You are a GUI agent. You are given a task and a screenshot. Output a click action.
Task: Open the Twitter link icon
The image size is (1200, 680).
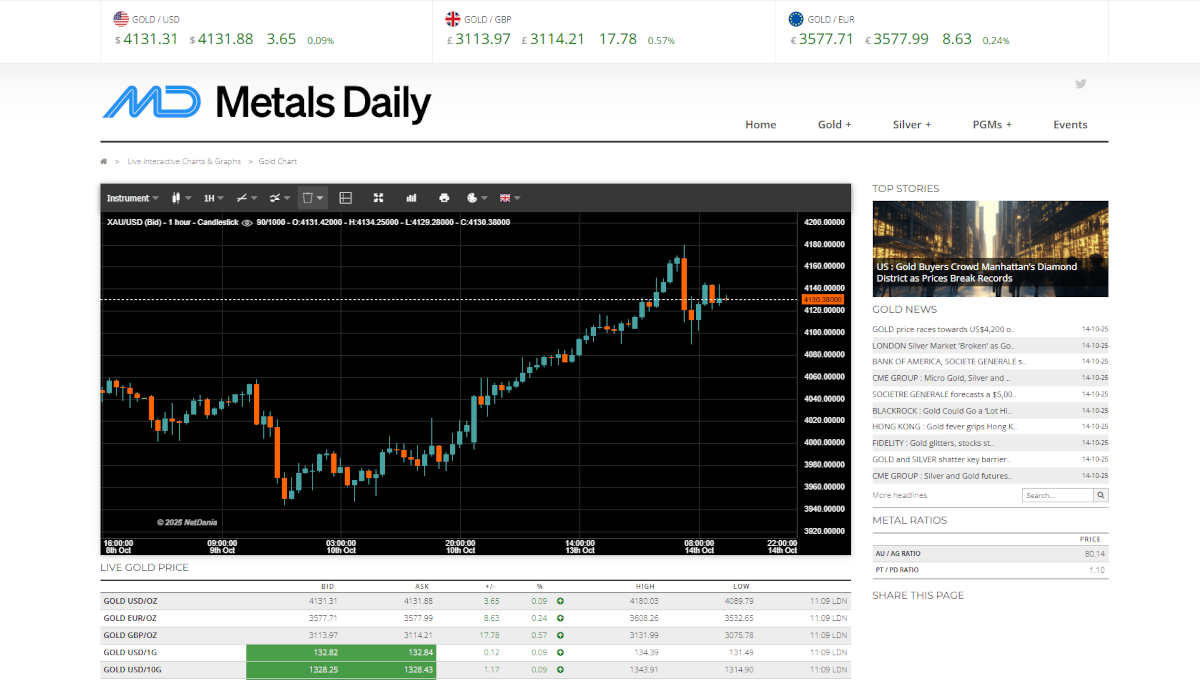[1080, 84]
